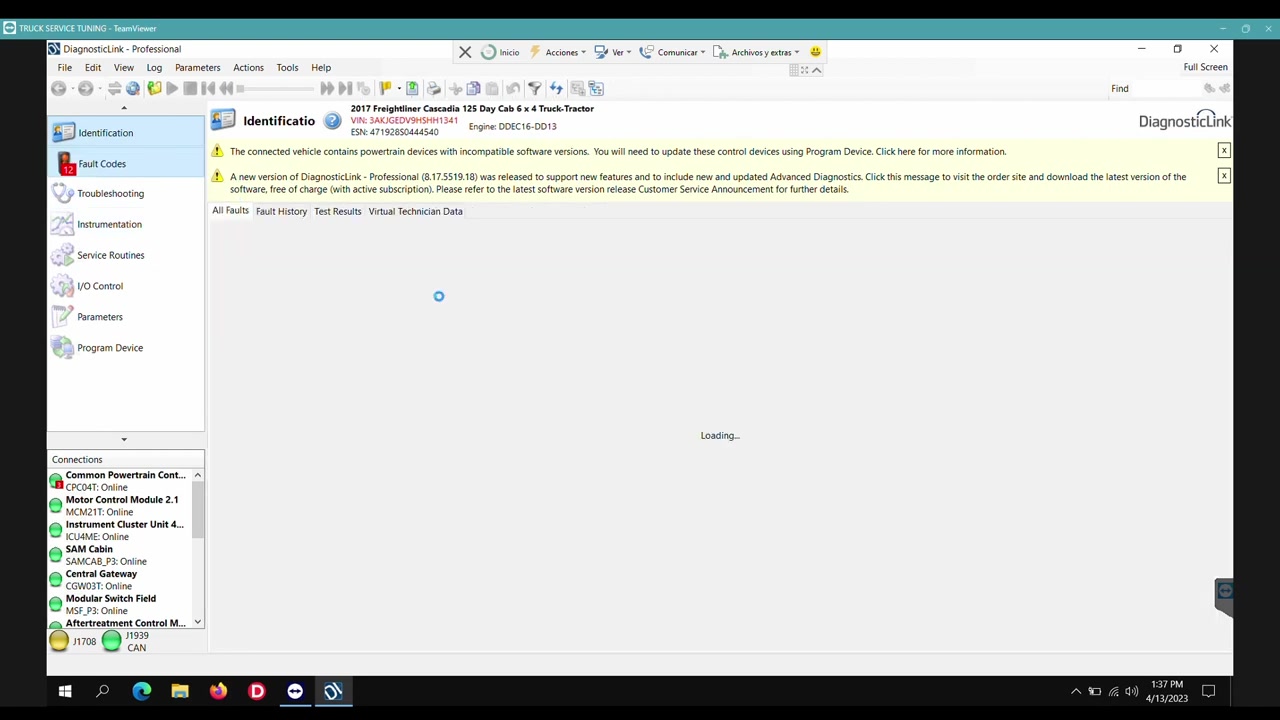The height and width of the screenshot is (720, 1280).
Task: Click the skip-to-end log playback button
Action: pyautogui.click(x=346, y=89)
